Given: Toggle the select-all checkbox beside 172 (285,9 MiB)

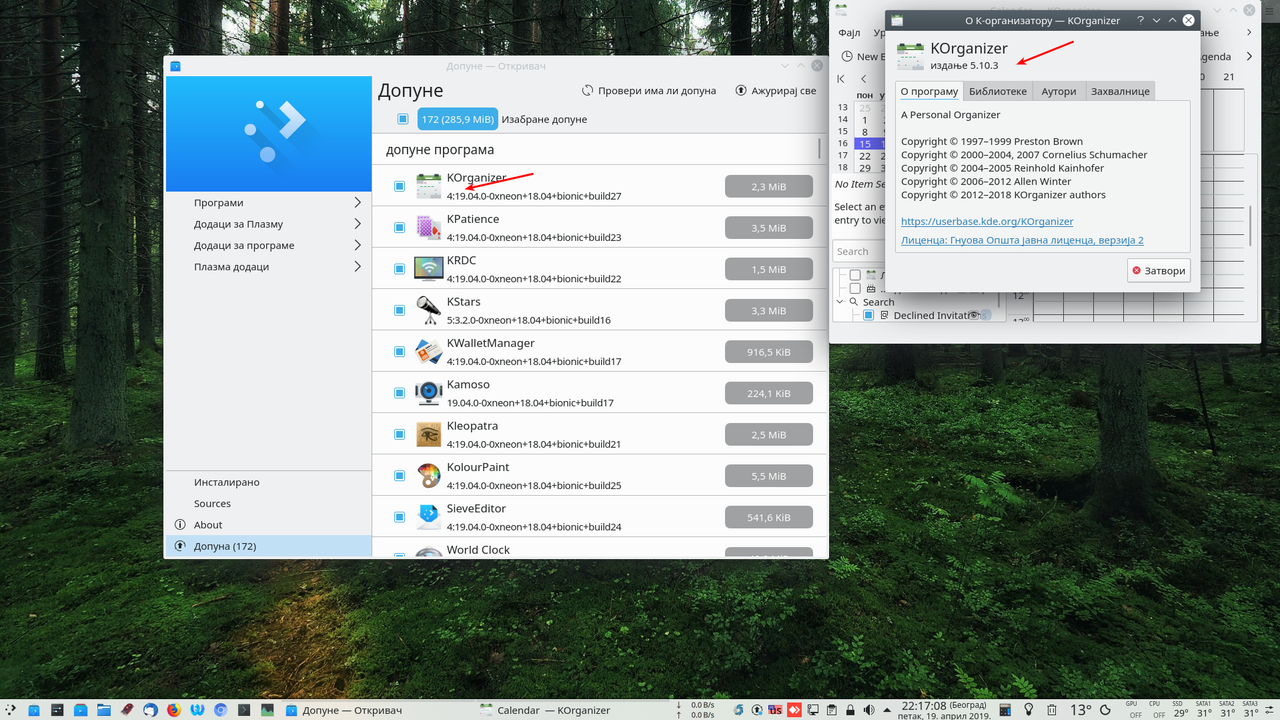Looking at the screenshot, I should click(403, 119).
